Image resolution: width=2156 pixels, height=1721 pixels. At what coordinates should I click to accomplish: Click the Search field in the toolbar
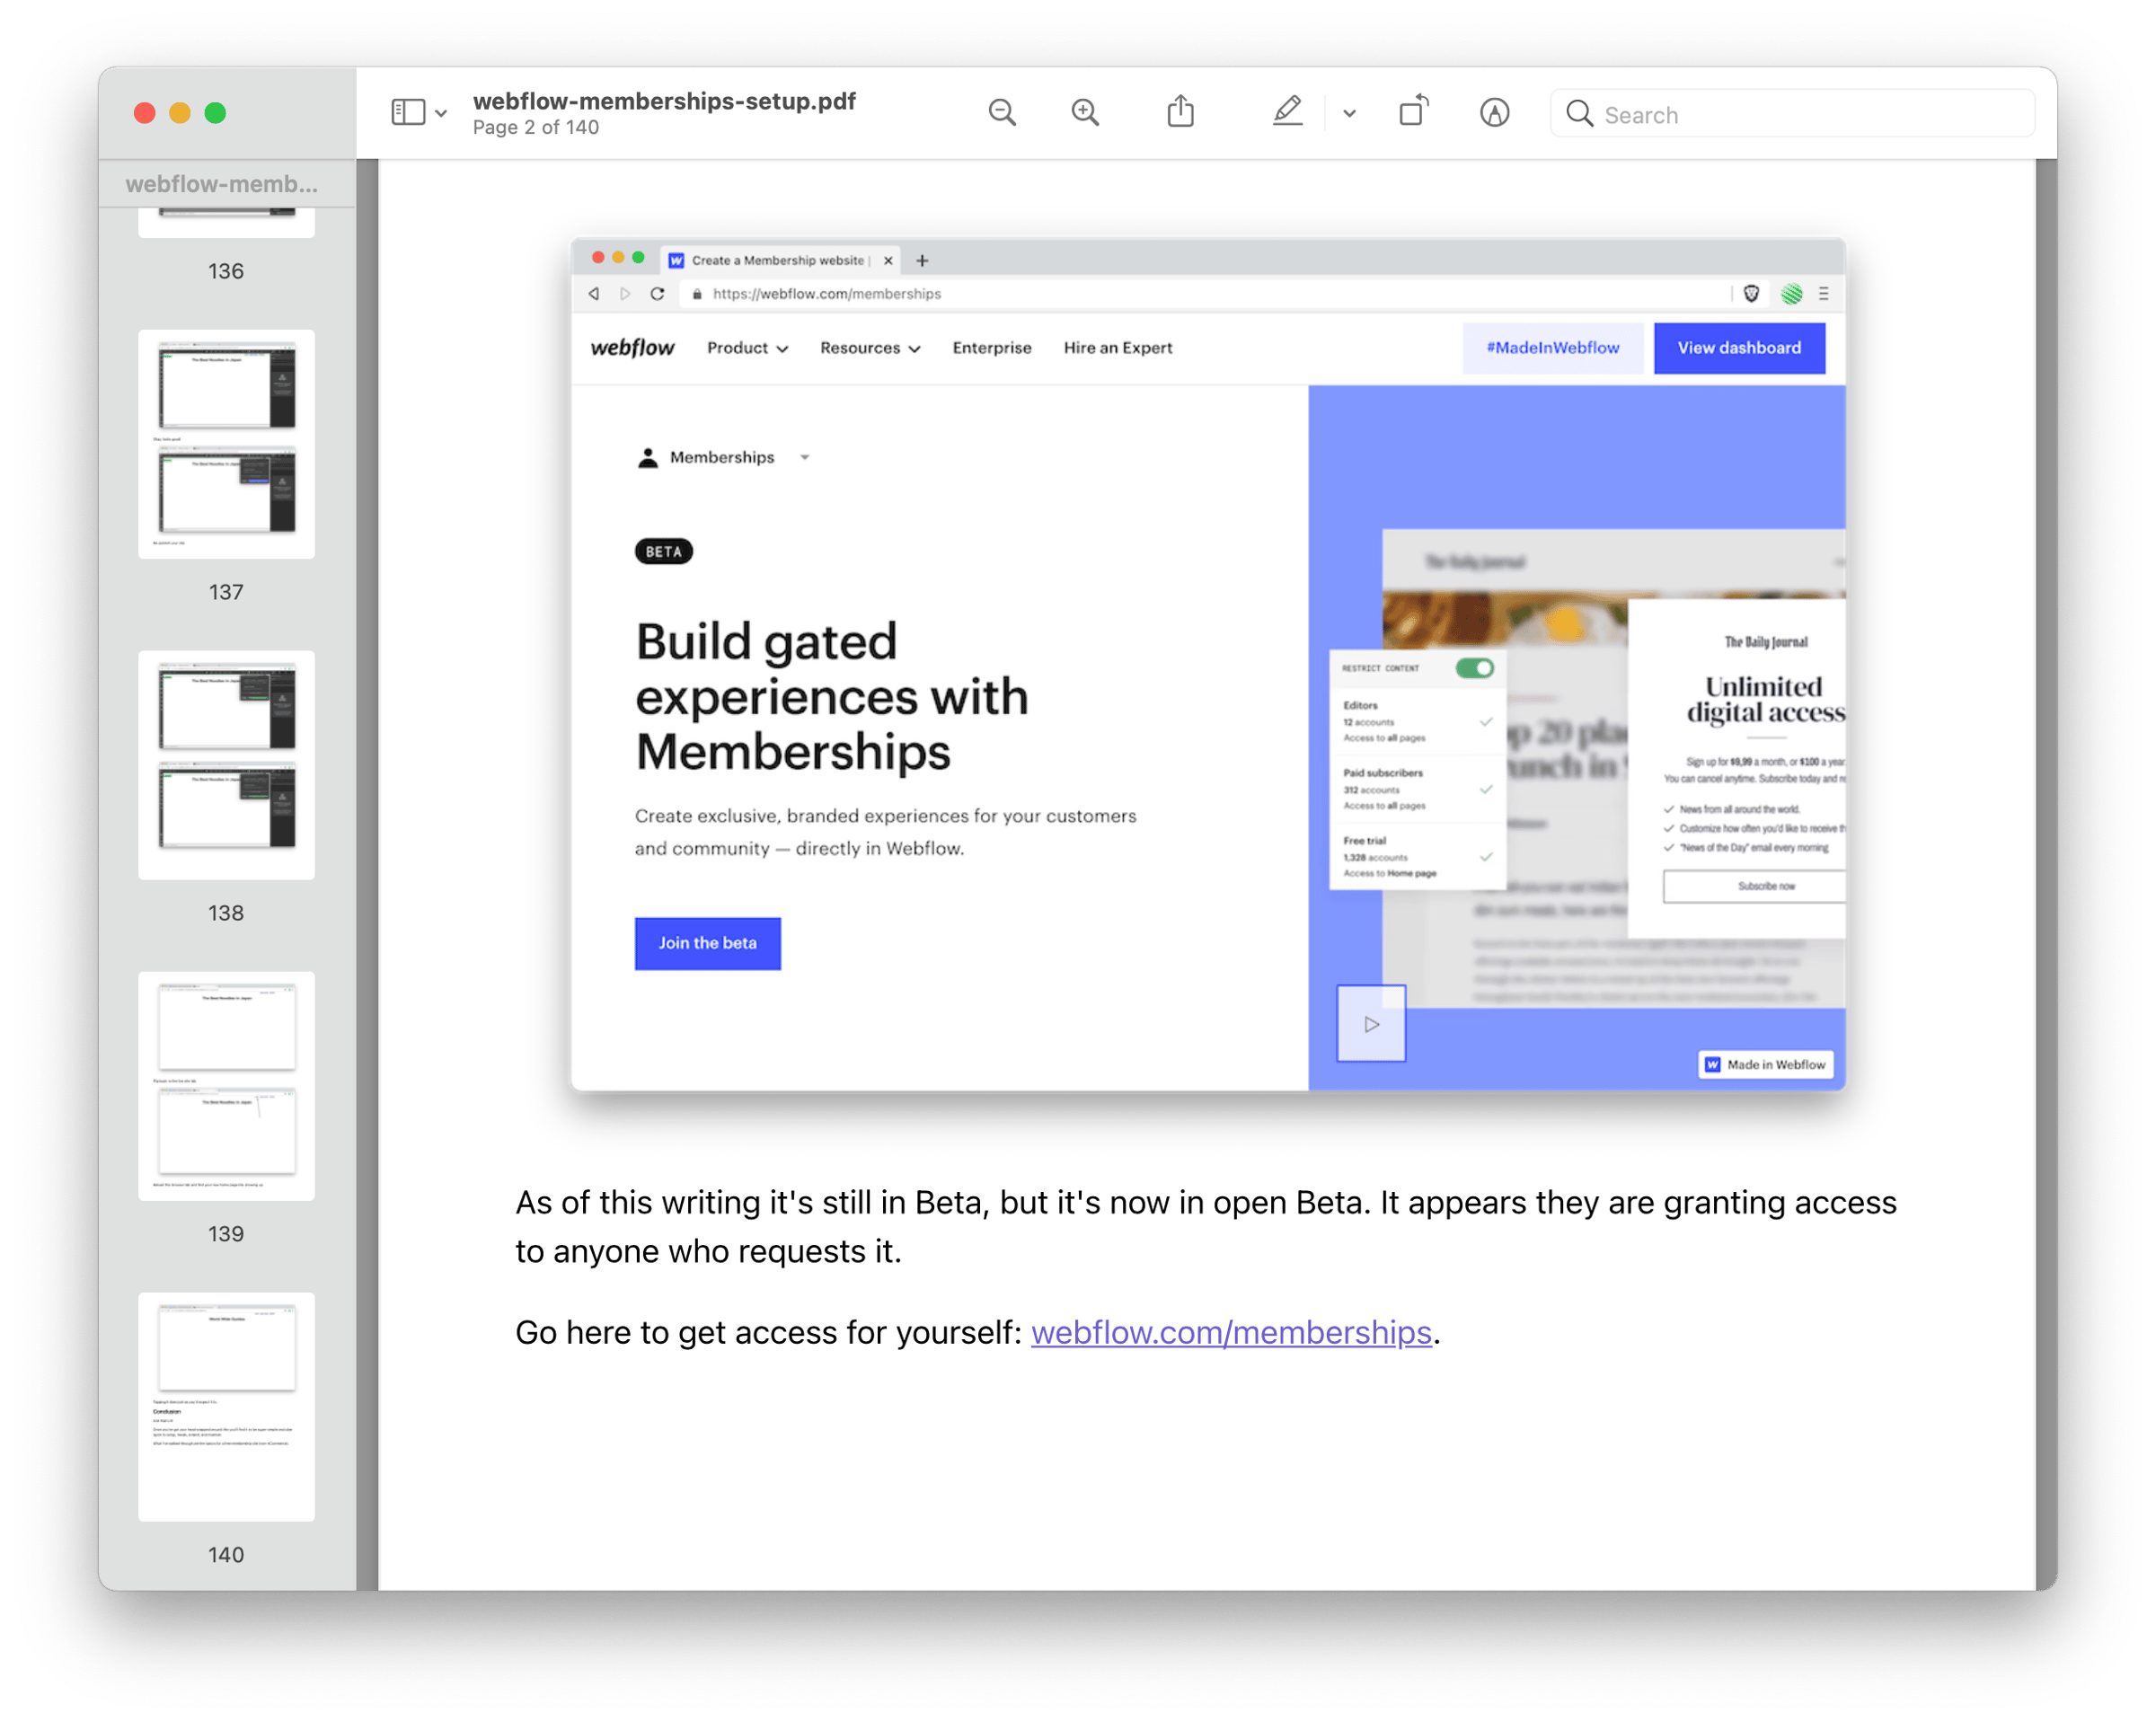click(1792, 113)
